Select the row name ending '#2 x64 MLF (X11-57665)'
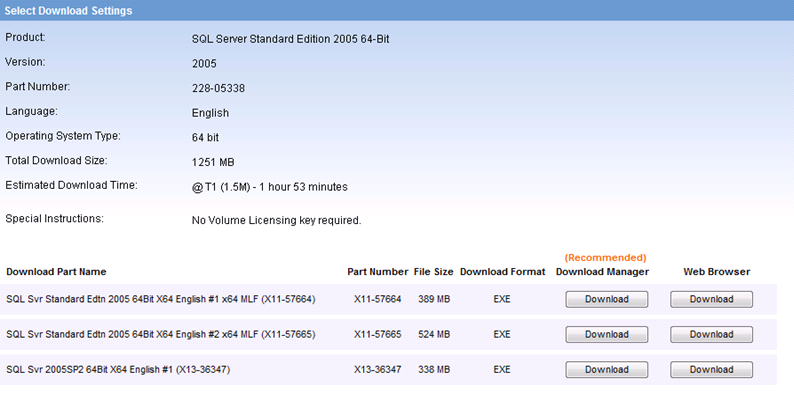Viewport: 794px width, 393px height. click(x=161, y=335)
